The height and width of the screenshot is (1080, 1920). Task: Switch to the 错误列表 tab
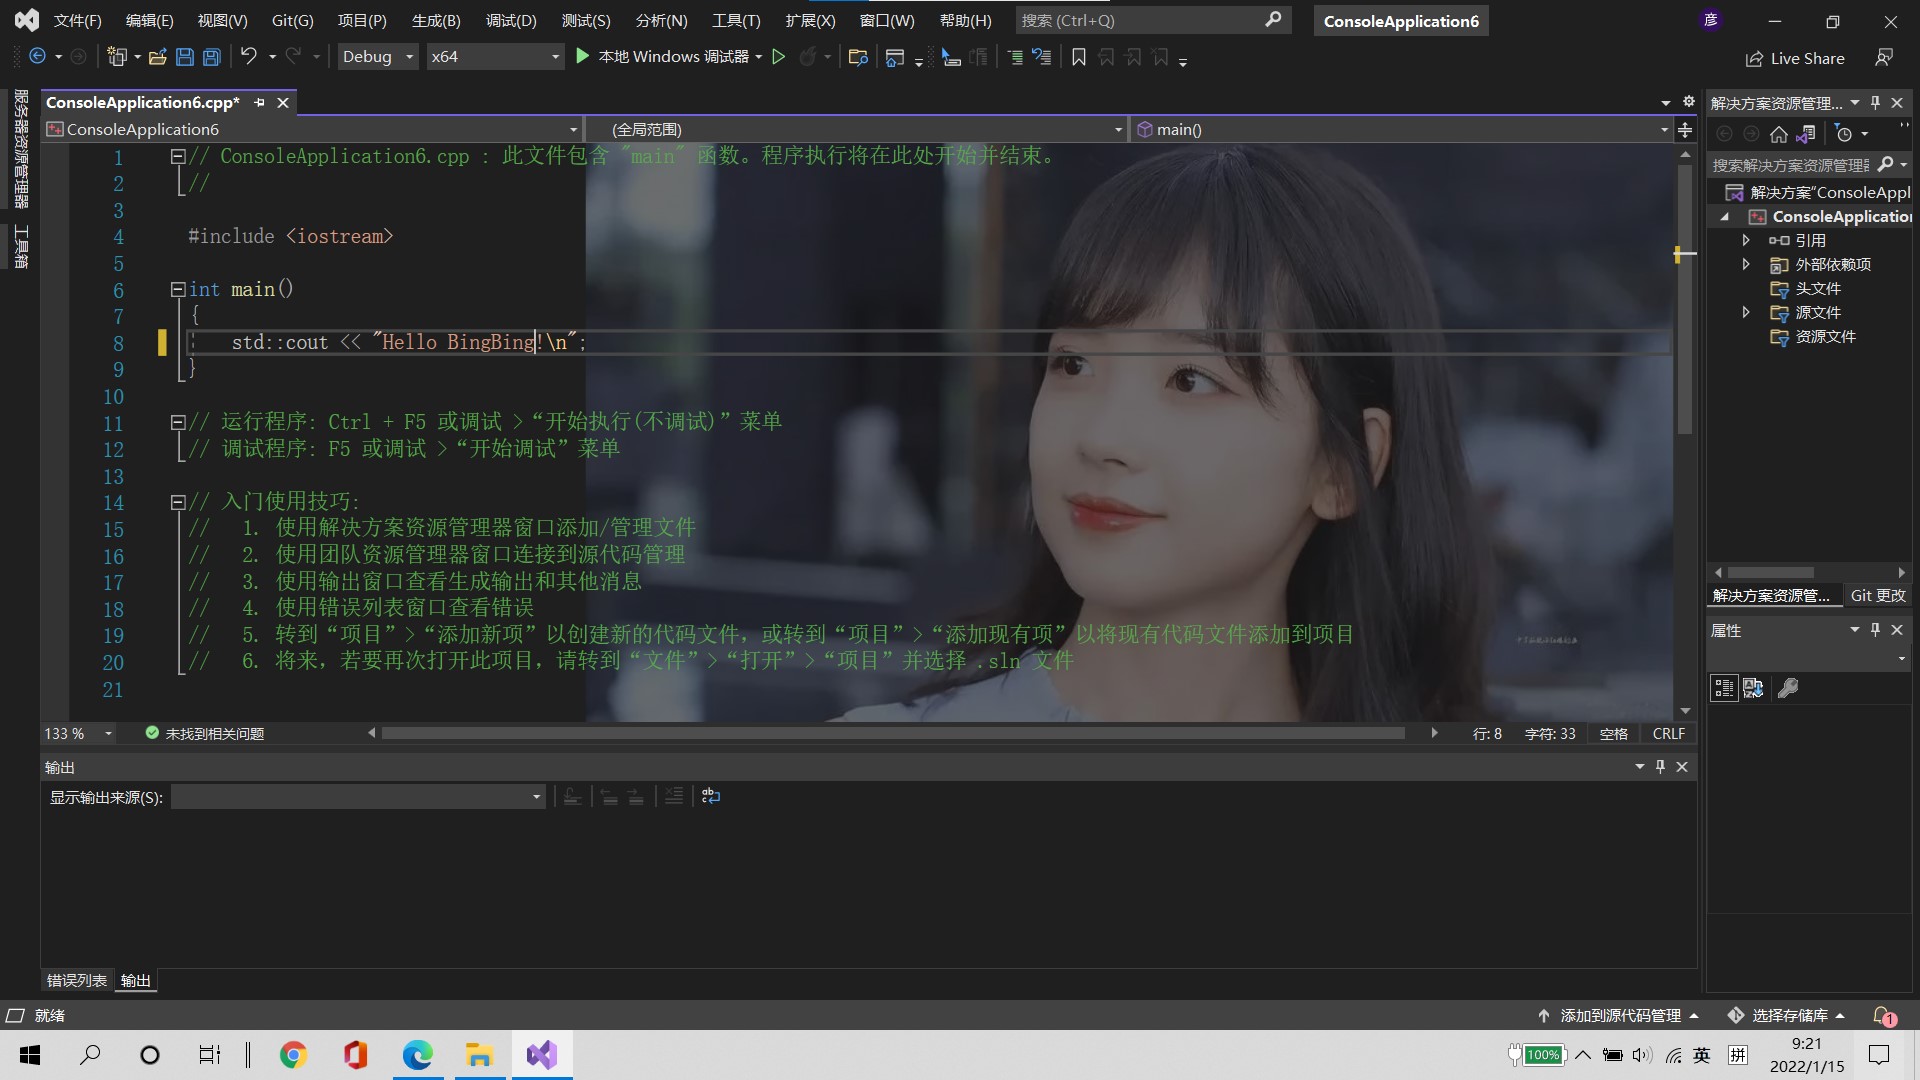[x=75, y=980]
